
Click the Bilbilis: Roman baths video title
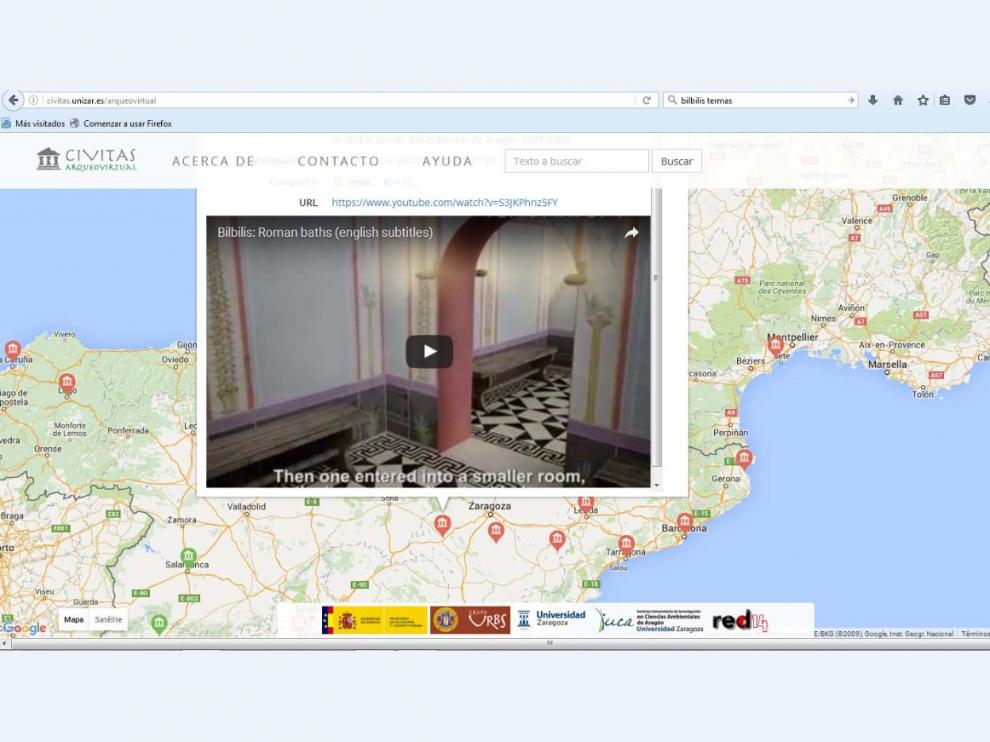325,232
